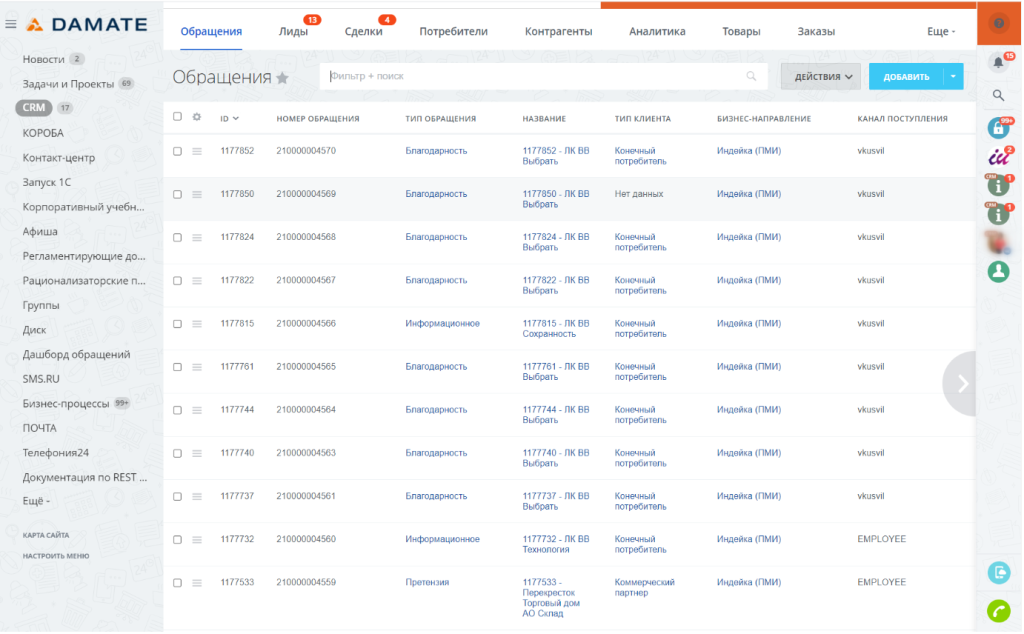Switch to the Лиды tab
The height and width of the screenshot is (634, 1024).
(x=293, y=31)
